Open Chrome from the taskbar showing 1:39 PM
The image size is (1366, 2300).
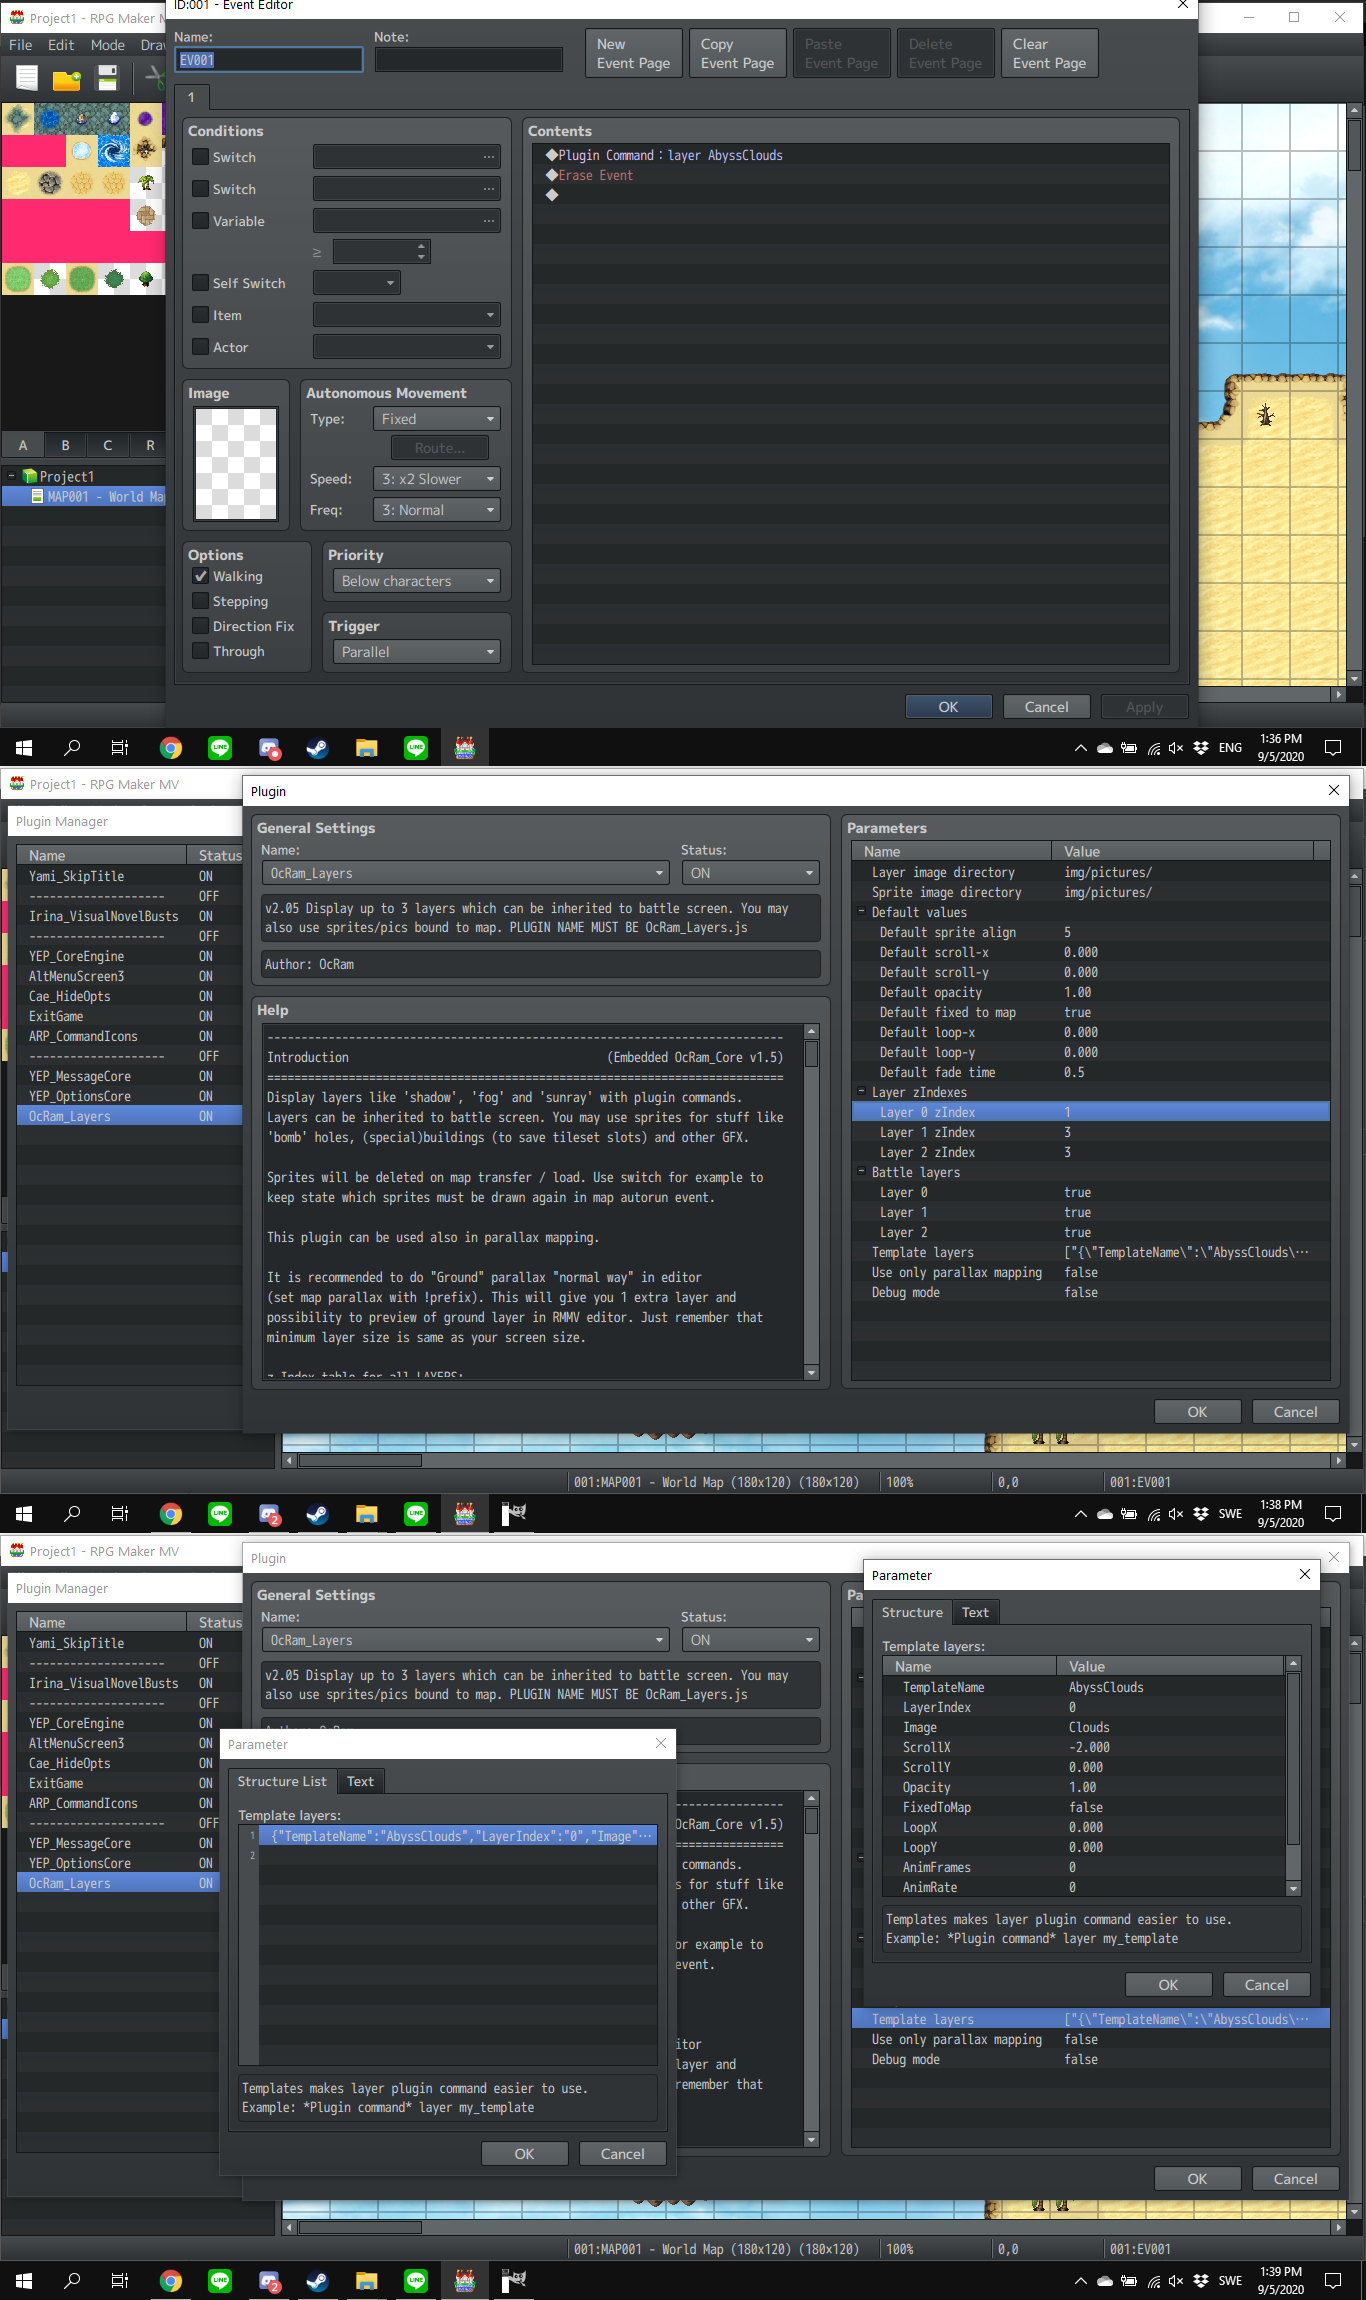point(171,2281)
